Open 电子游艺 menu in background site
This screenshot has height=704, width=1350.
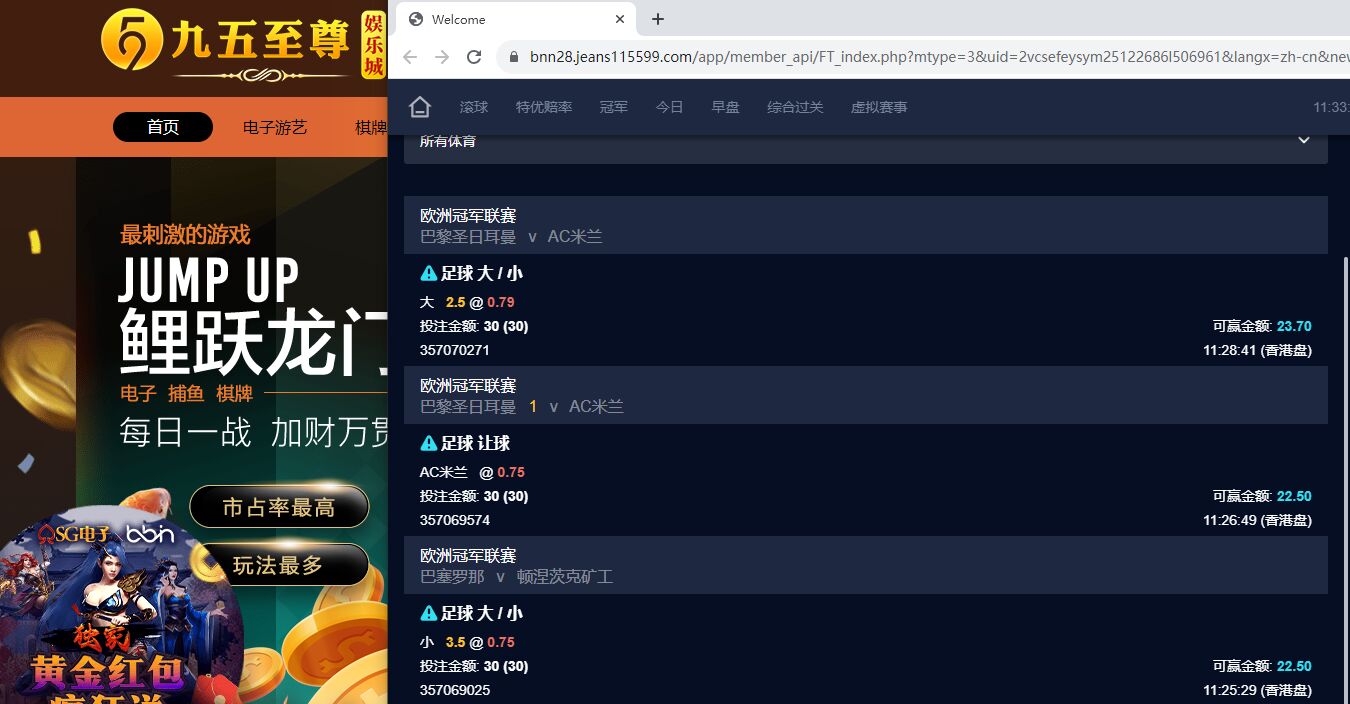pyautogui.click(x=275, y=127)
